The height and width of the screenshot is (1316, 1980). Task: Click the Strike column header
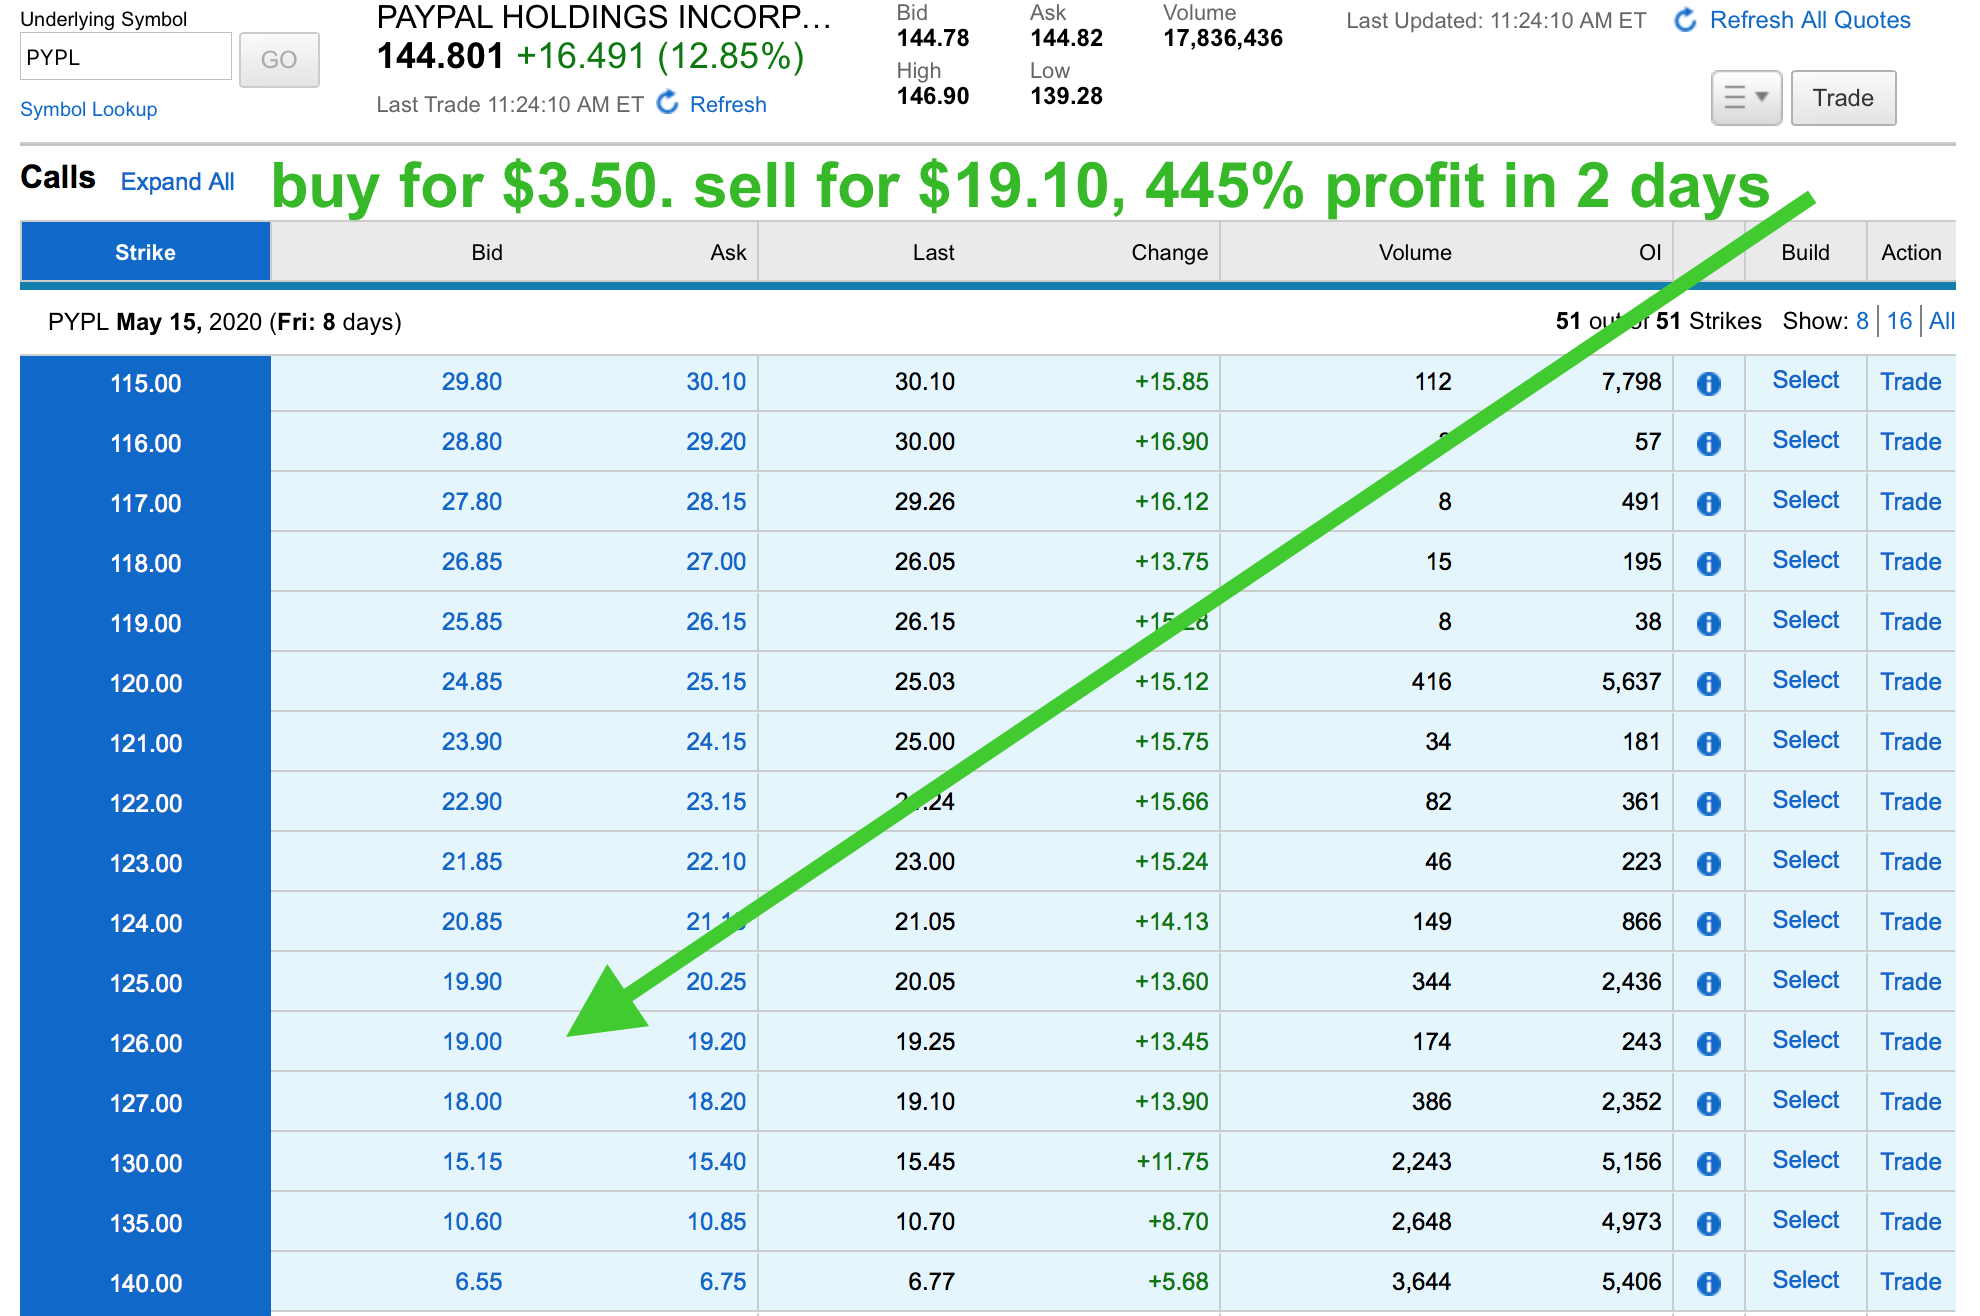145,252
